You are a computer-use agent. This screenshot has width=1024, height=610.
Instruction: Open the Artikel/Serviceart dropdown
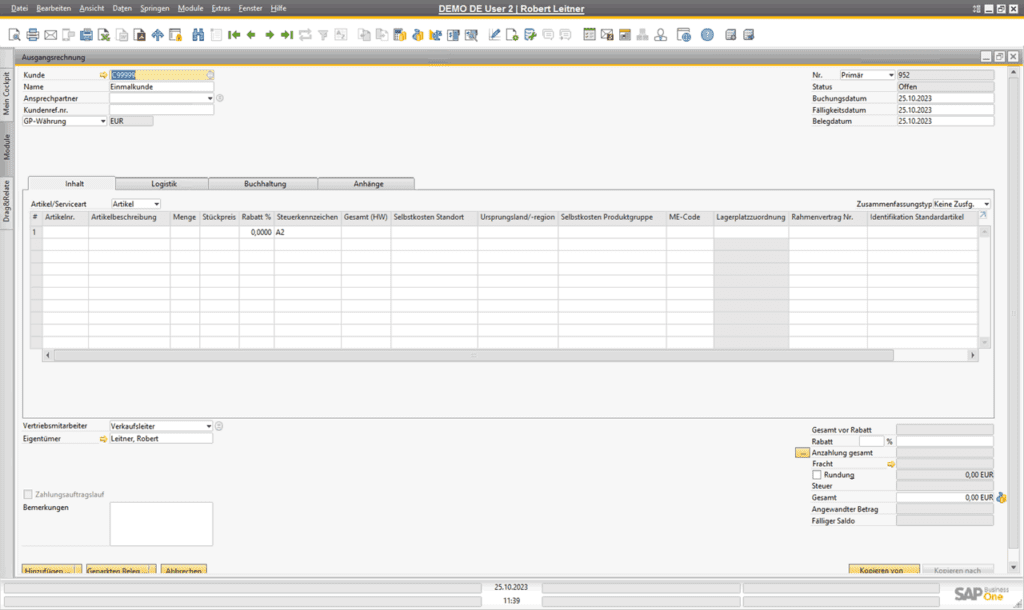pos(156,204)
